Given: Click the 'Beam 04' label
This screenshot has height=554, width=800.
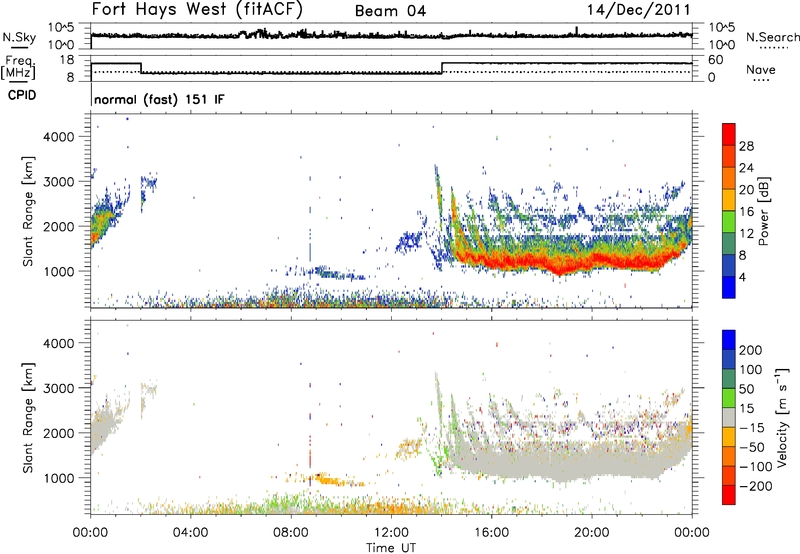Looking at the screenshot, I should pos(390,11).
